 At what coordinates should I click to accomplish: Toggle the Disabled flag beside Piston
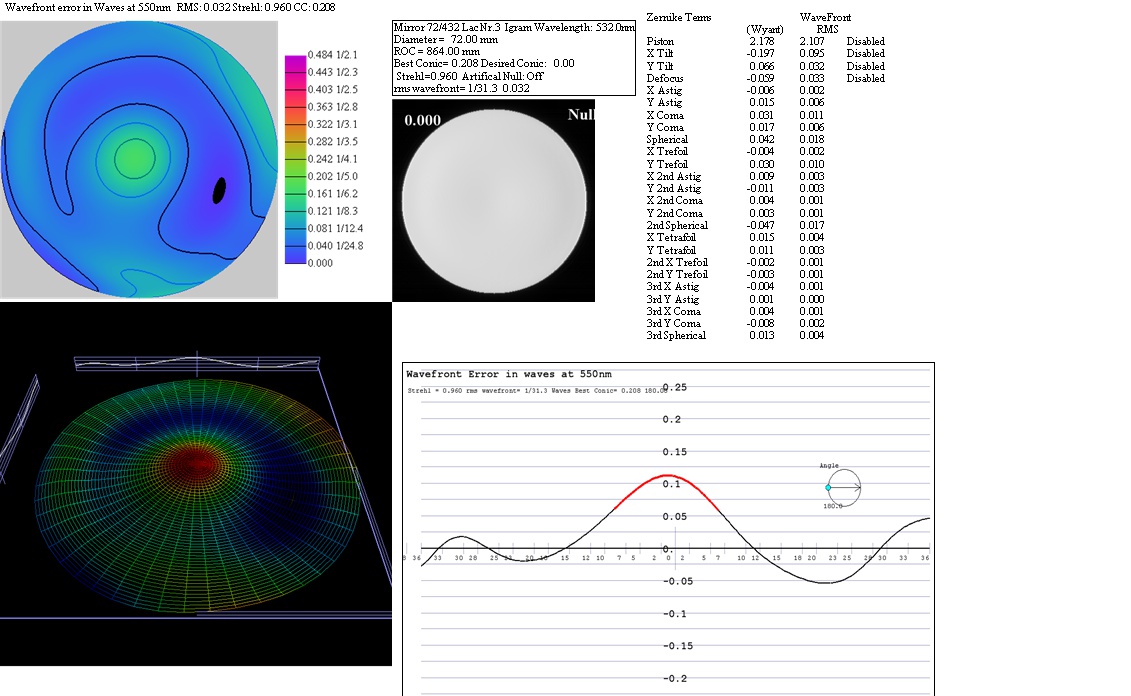pos(865,41)
